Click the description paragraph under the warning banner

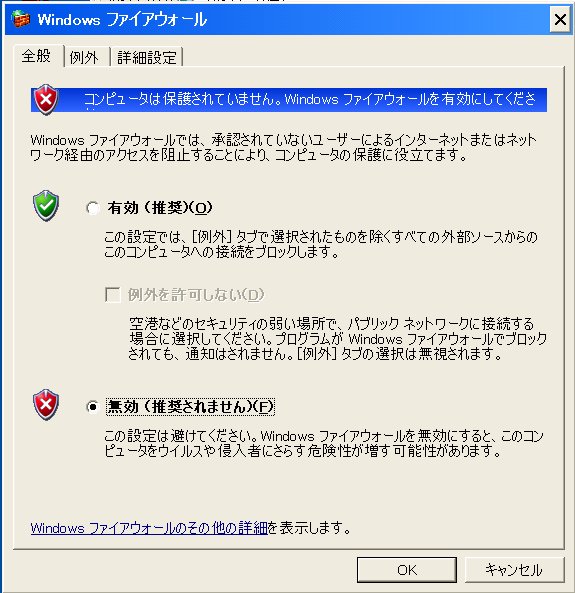[x=283, y=147]
